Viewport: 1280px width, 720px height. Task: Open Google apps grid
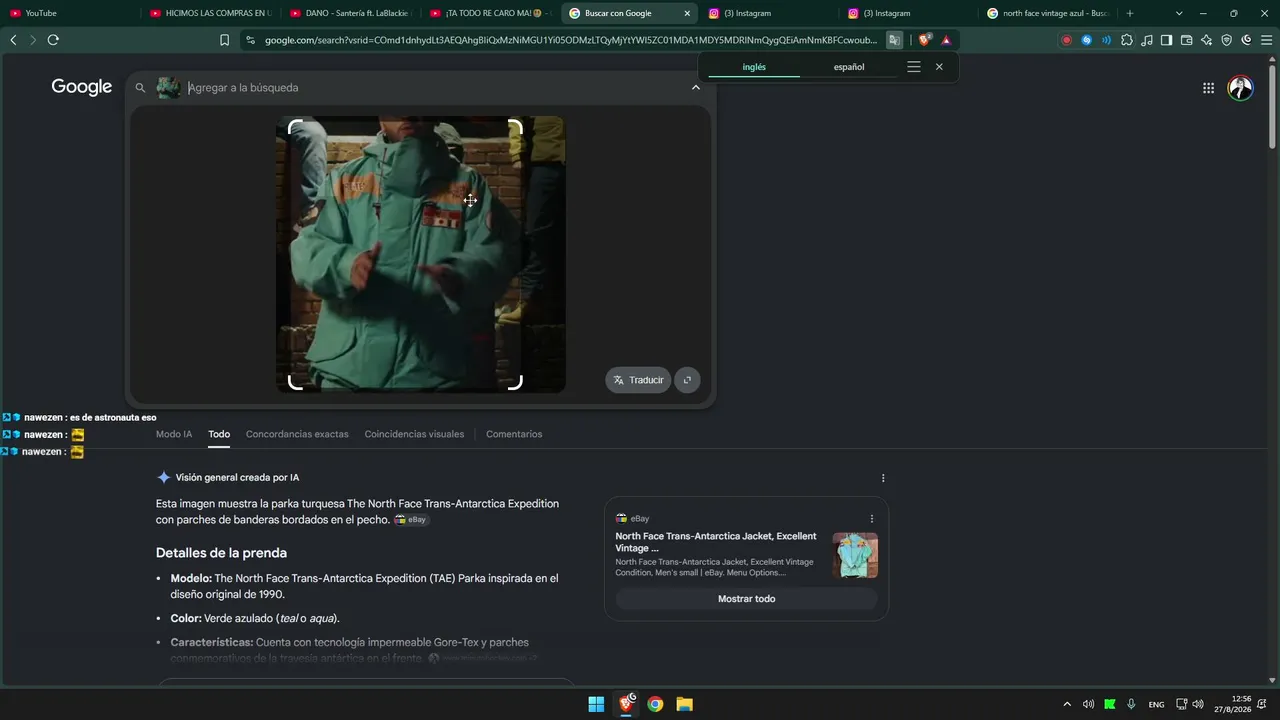click(1208, 88)
